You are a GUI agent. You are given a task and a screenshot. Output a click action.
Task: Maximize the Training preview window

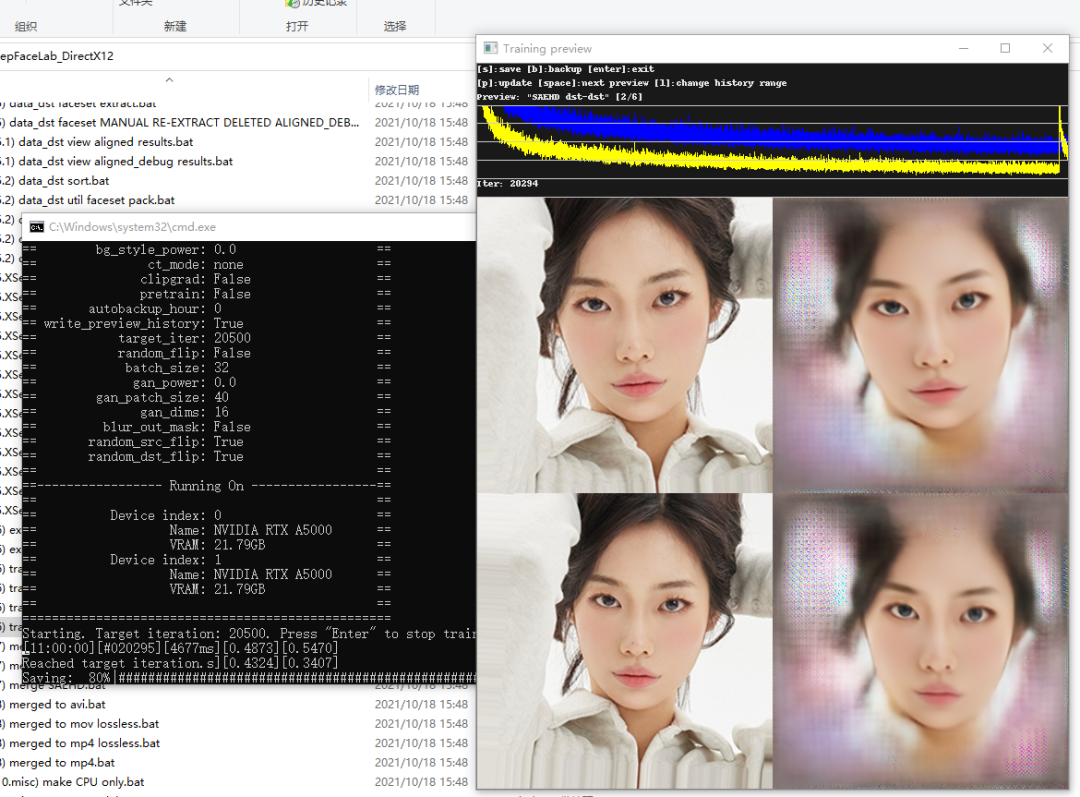click(x=1005, y=48)
